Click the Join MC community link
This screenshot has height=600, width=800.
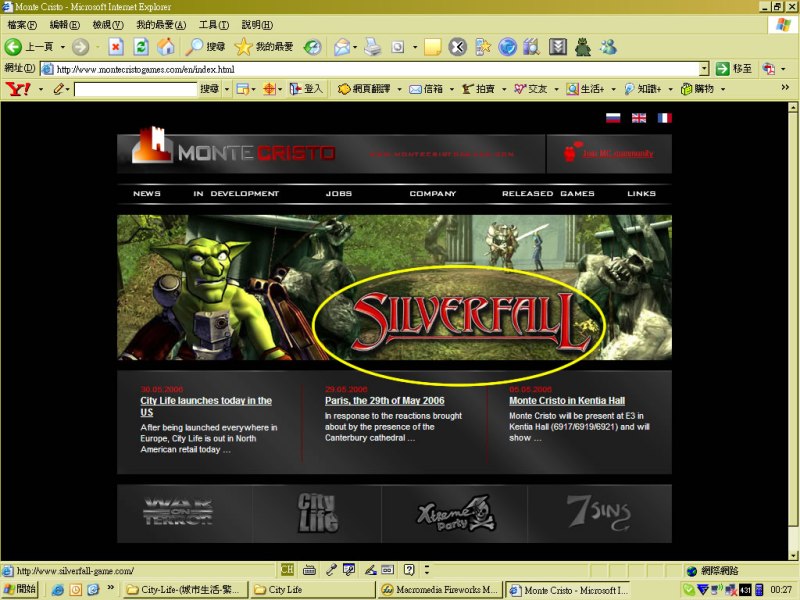(618, 154)
